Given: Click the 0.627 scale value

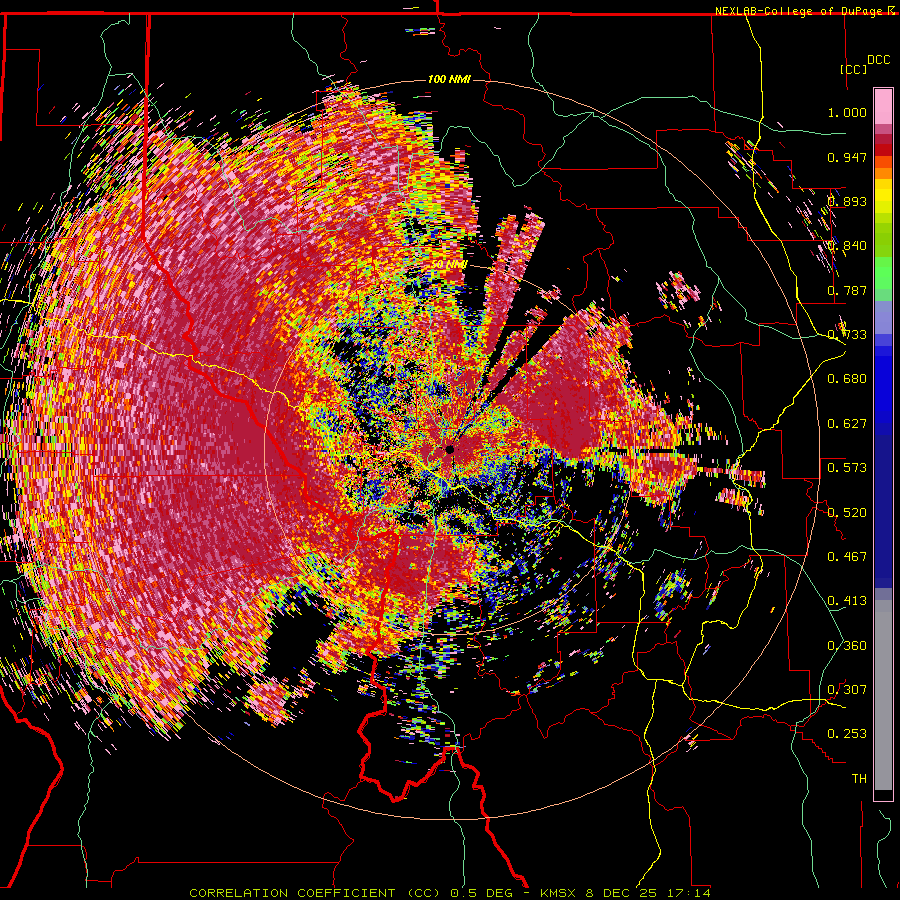Looking at the screenshot, I should click(x=847, y=424).
